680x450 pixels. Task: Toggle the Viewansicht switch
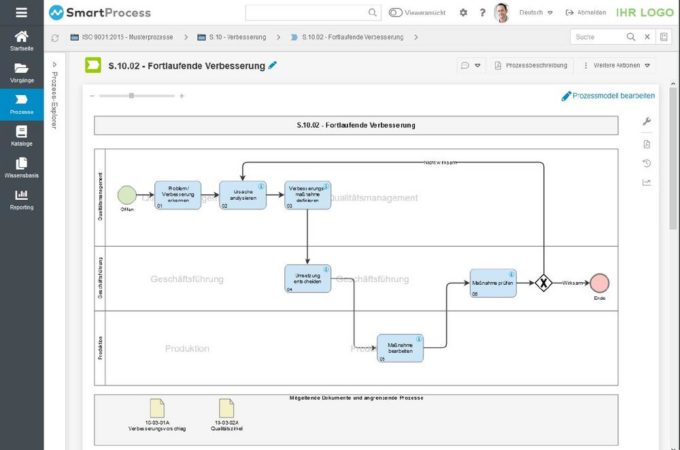coord(396,13)
